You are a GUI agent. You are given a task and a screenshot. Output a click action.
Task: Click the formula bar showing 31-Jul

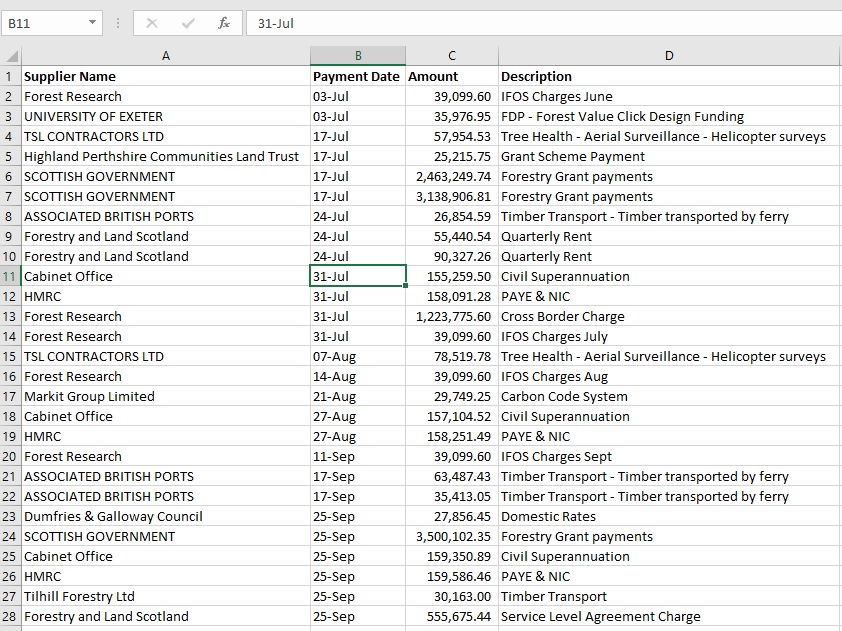540,23
